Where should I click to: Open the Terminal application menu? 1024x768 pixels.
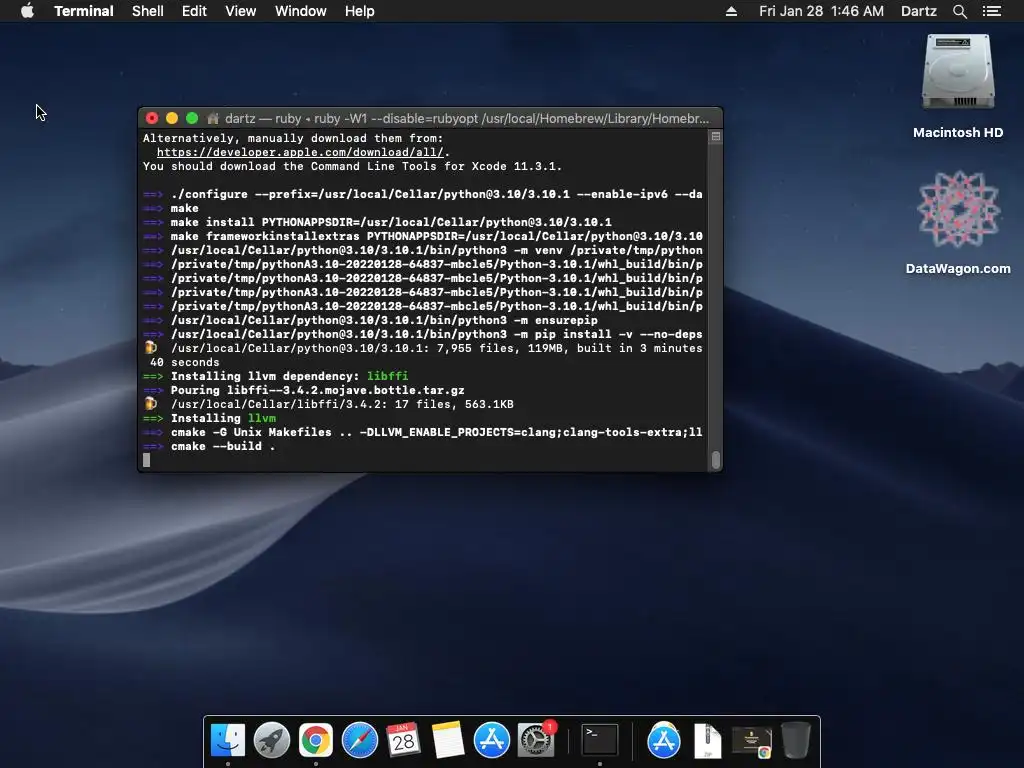[84, 11]
